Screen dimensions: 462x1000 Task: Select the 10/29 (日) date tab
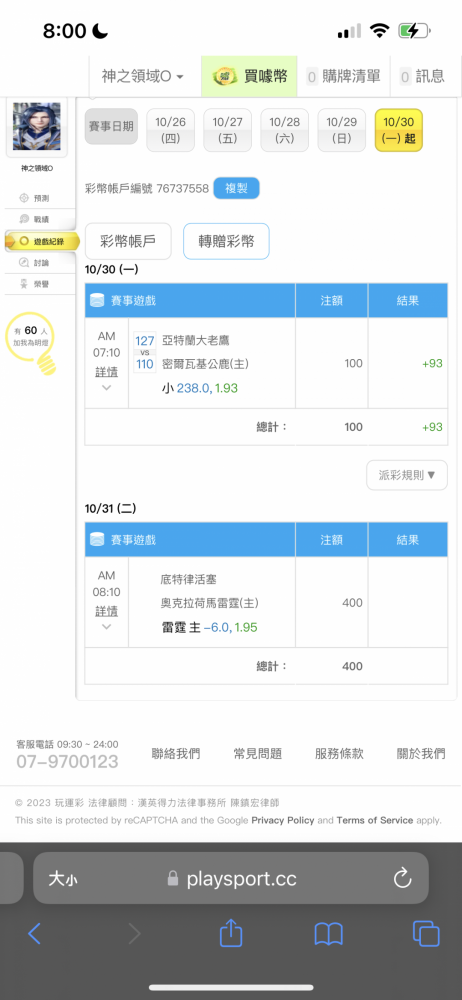coord(341,130)
